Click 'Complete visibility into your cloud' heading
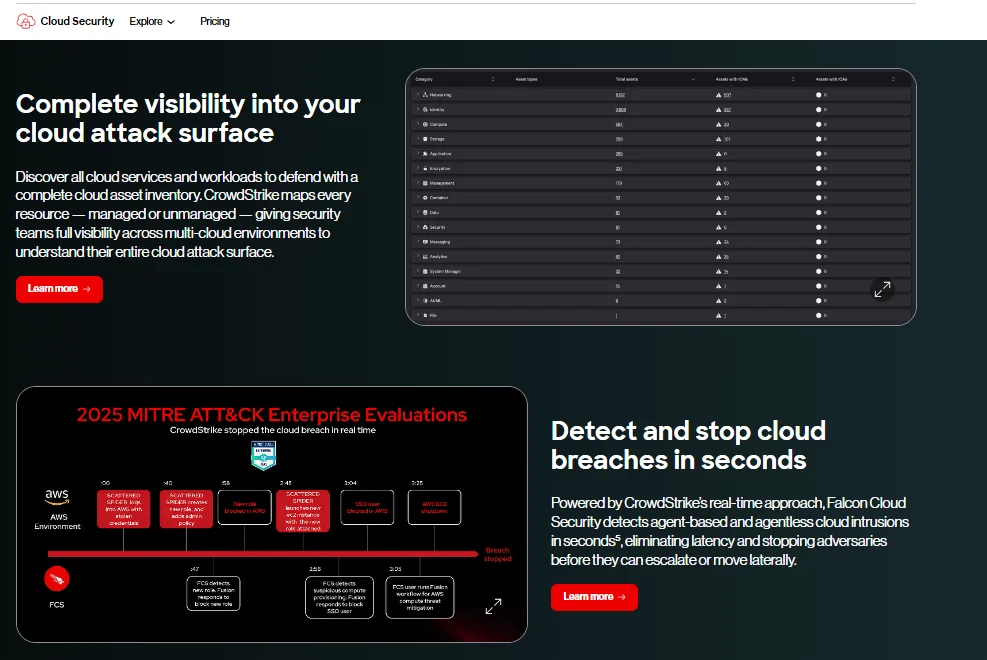The width and height of the screenshot is (987, 660). (x=188, y=118)
